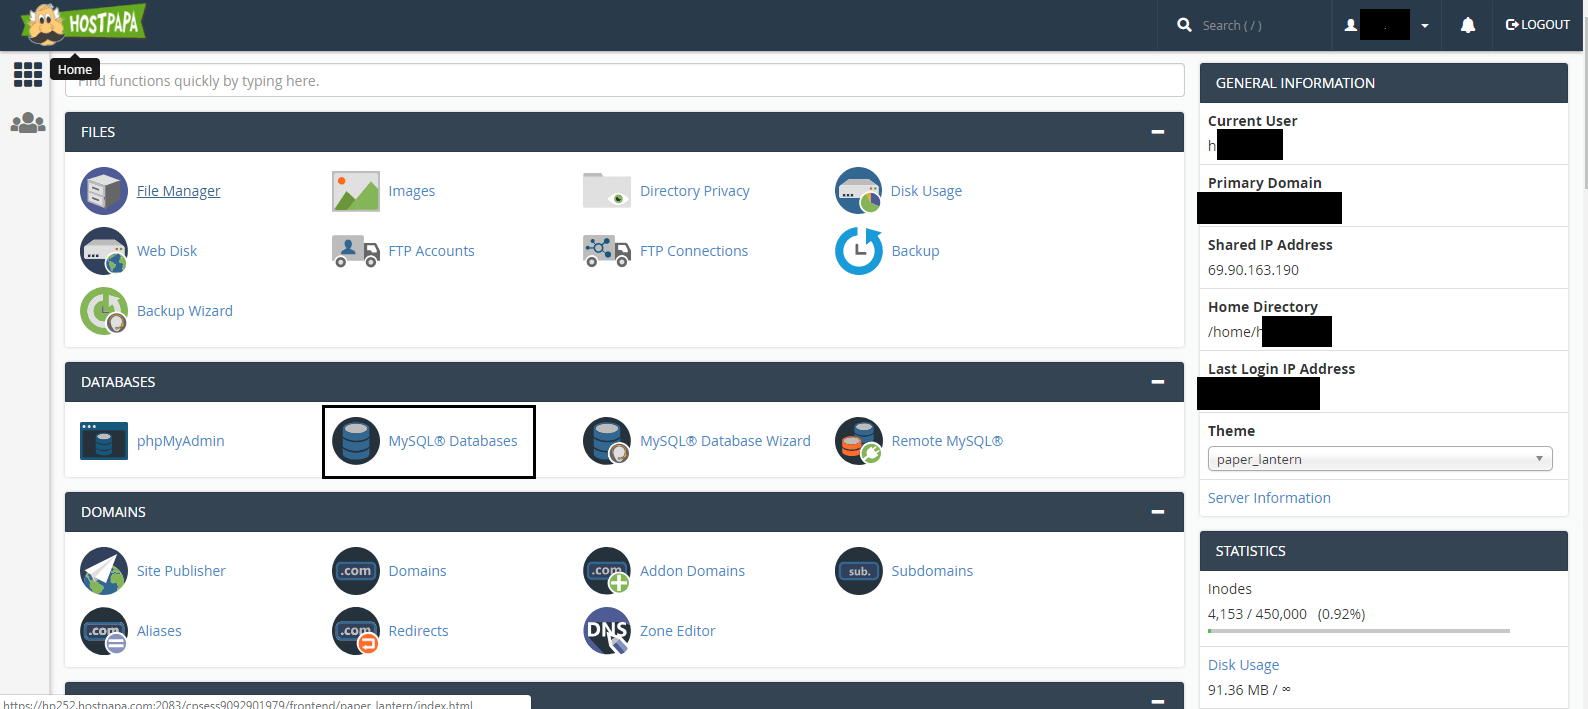Click the search magnifier icon
This screenshot has height=709, width=1588.
tap(1184, 25)
